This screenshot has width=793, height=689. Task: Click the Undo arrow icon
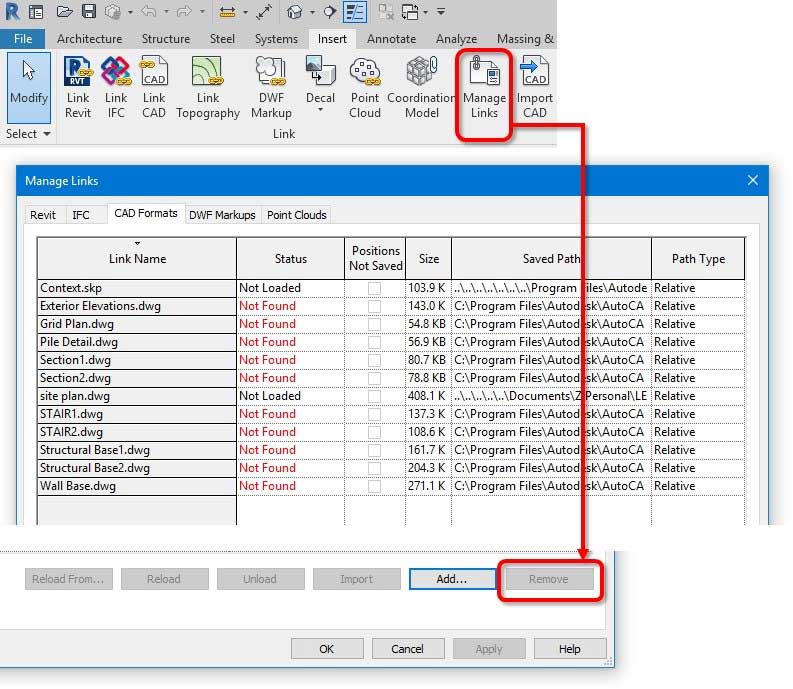pyautogui.click(x=149, y=11)
